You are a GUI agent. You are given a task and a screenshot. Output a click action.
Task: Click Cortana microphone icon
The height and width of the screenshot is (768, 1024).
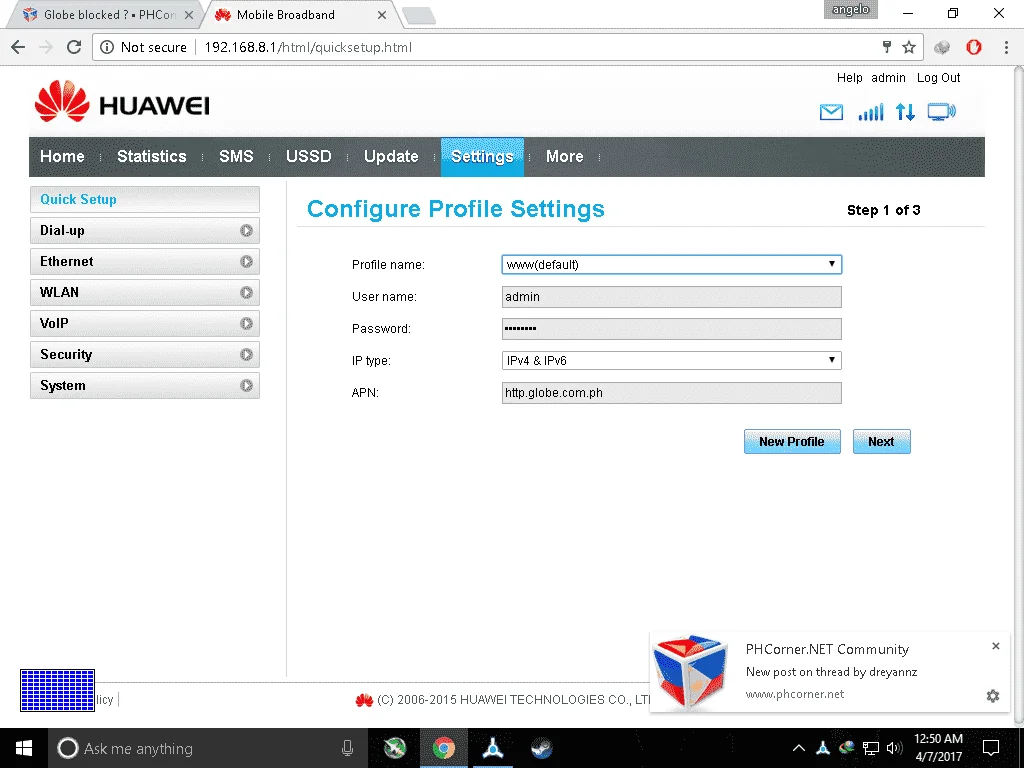pos(347,748)
